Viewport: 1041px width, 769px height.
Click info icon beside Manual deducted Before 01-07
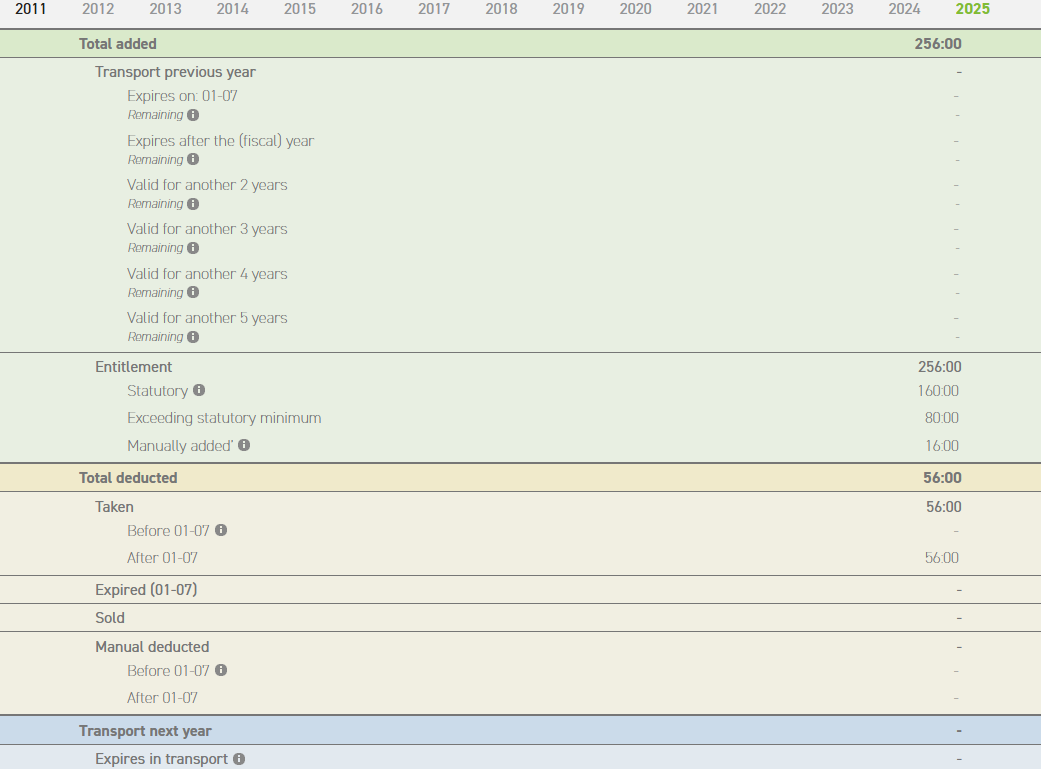(x=221, y=670)
